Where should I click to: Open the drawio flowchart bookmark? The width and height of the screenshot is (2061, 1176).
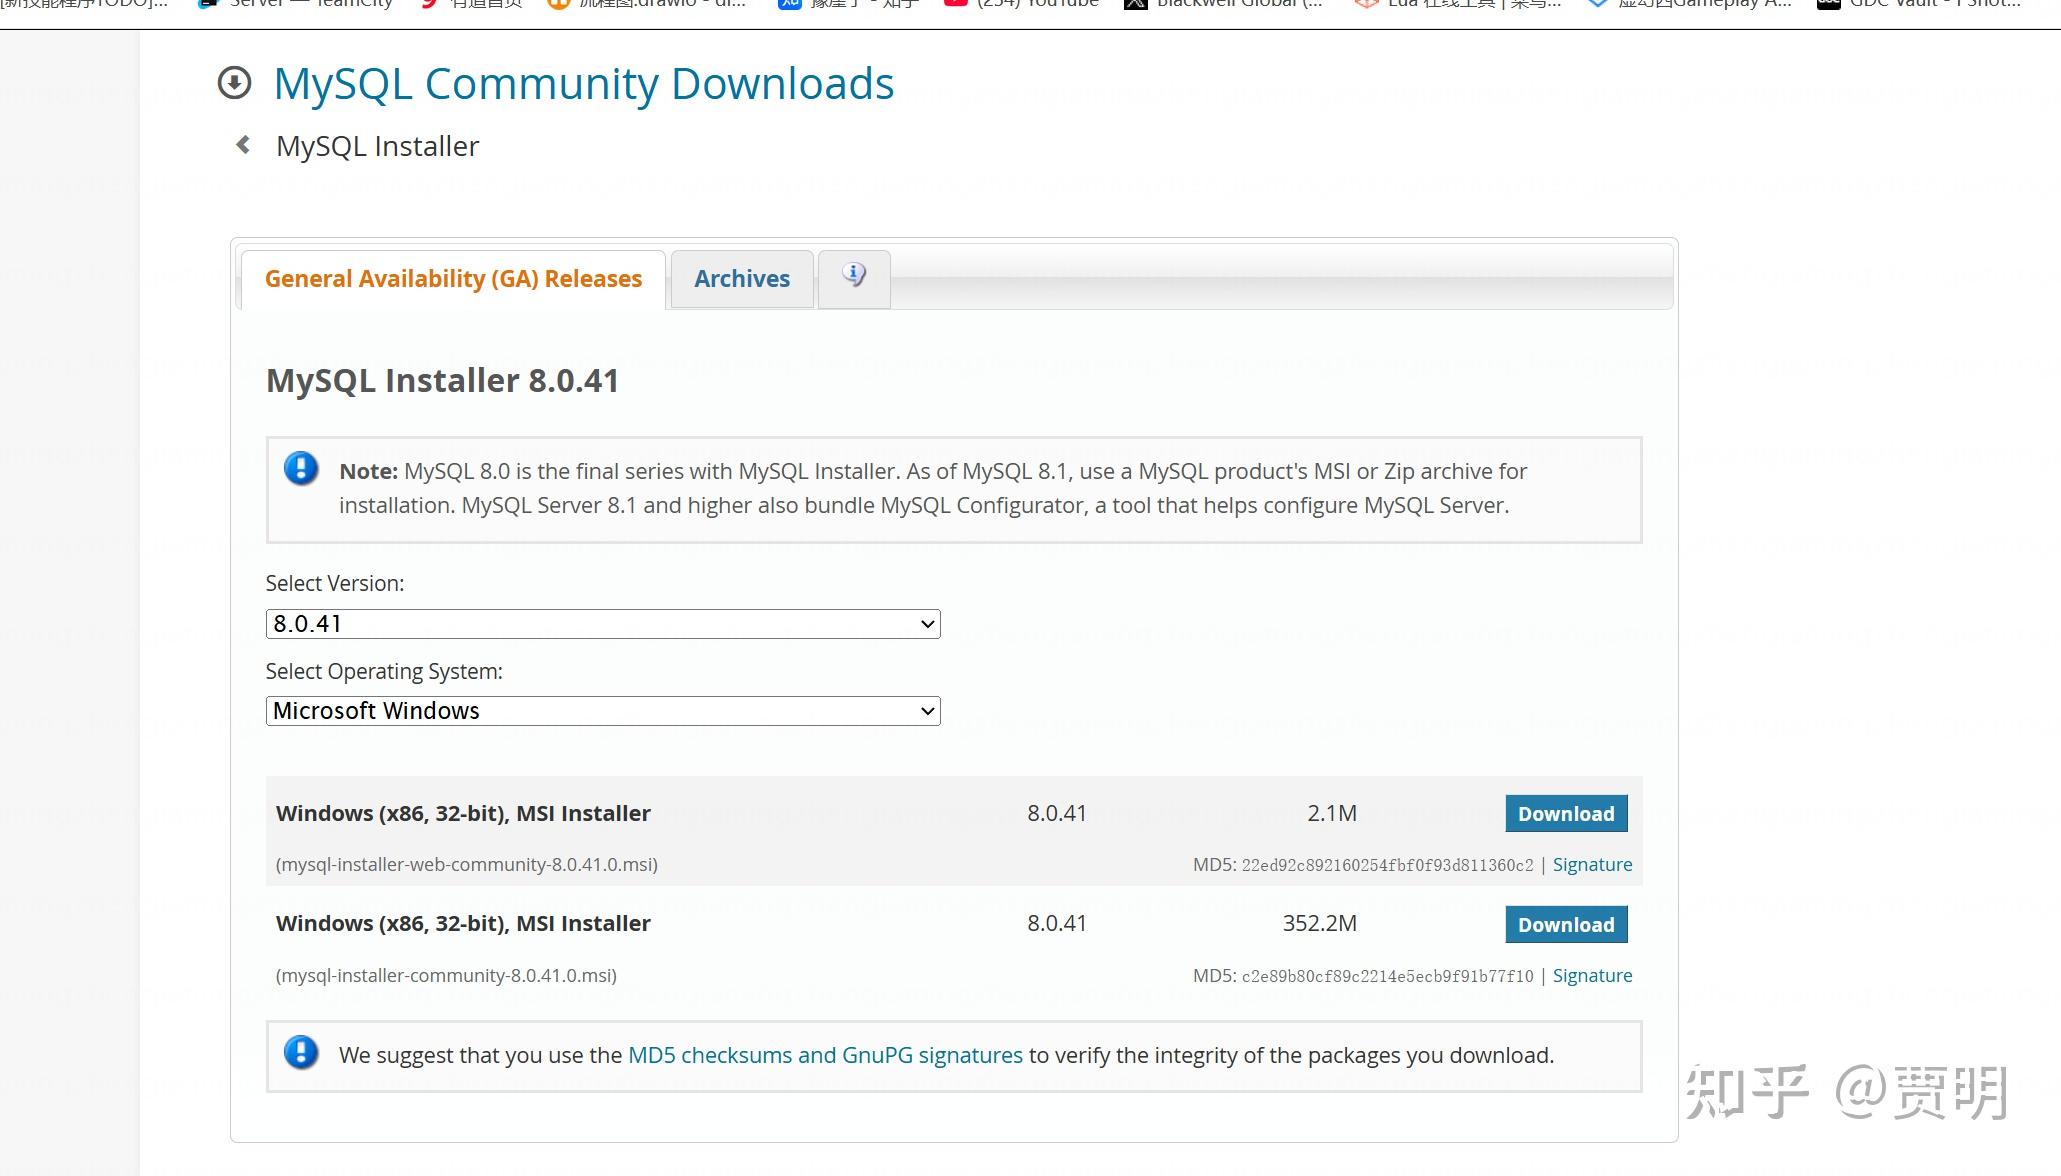(648, 4)
